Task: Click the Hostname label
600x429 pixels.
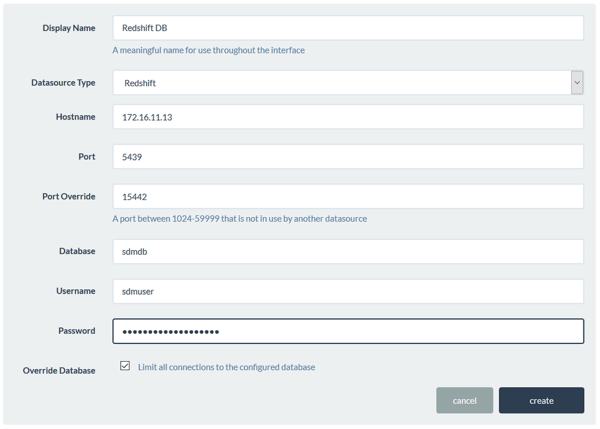Action: (x=75, y=117)
